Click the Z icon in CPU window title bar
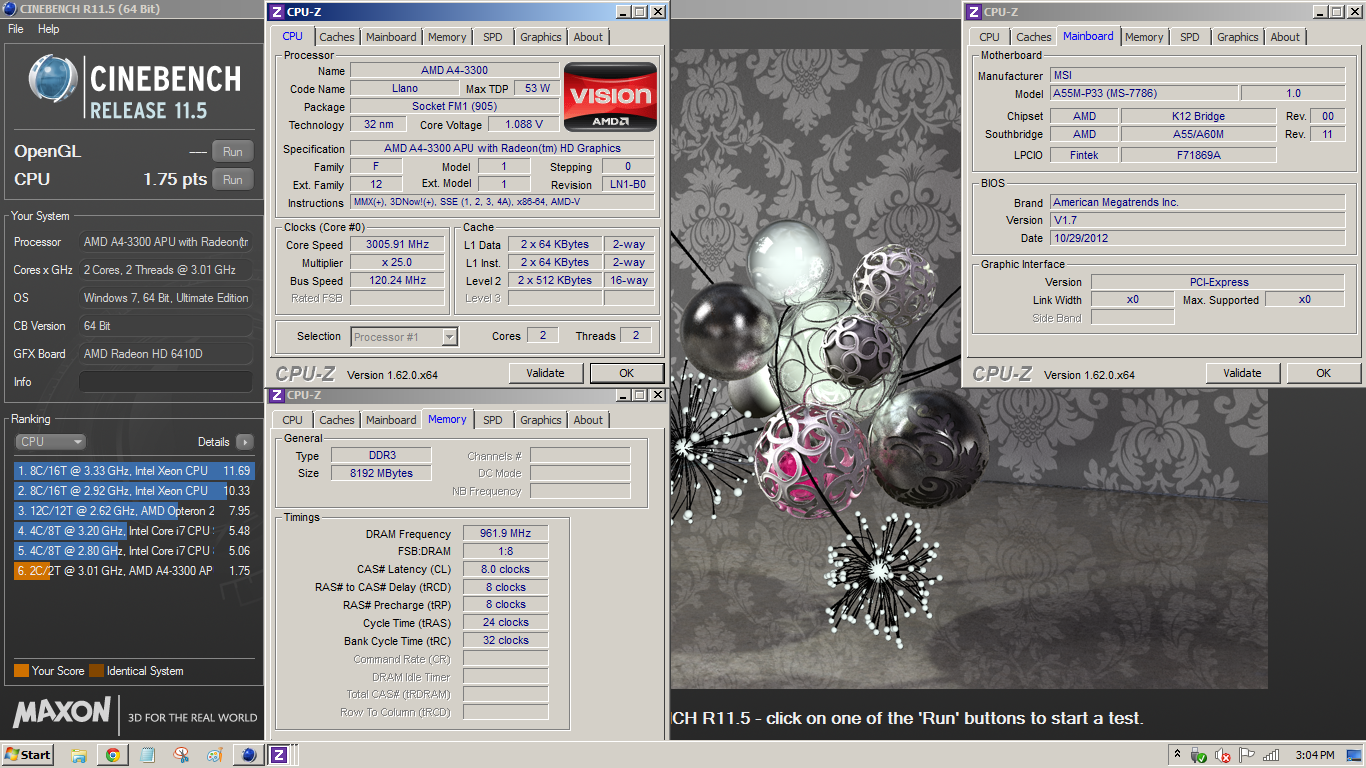Image resolution: width=1366 pixels, height=768 pixels. [277, 12]
